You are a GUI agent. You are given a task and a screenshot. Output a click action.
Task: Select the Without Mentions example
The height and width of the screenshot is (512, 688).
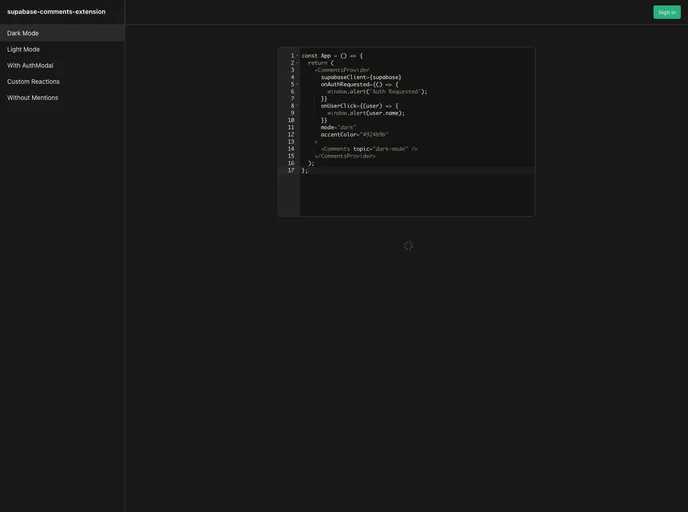(62, 98)
